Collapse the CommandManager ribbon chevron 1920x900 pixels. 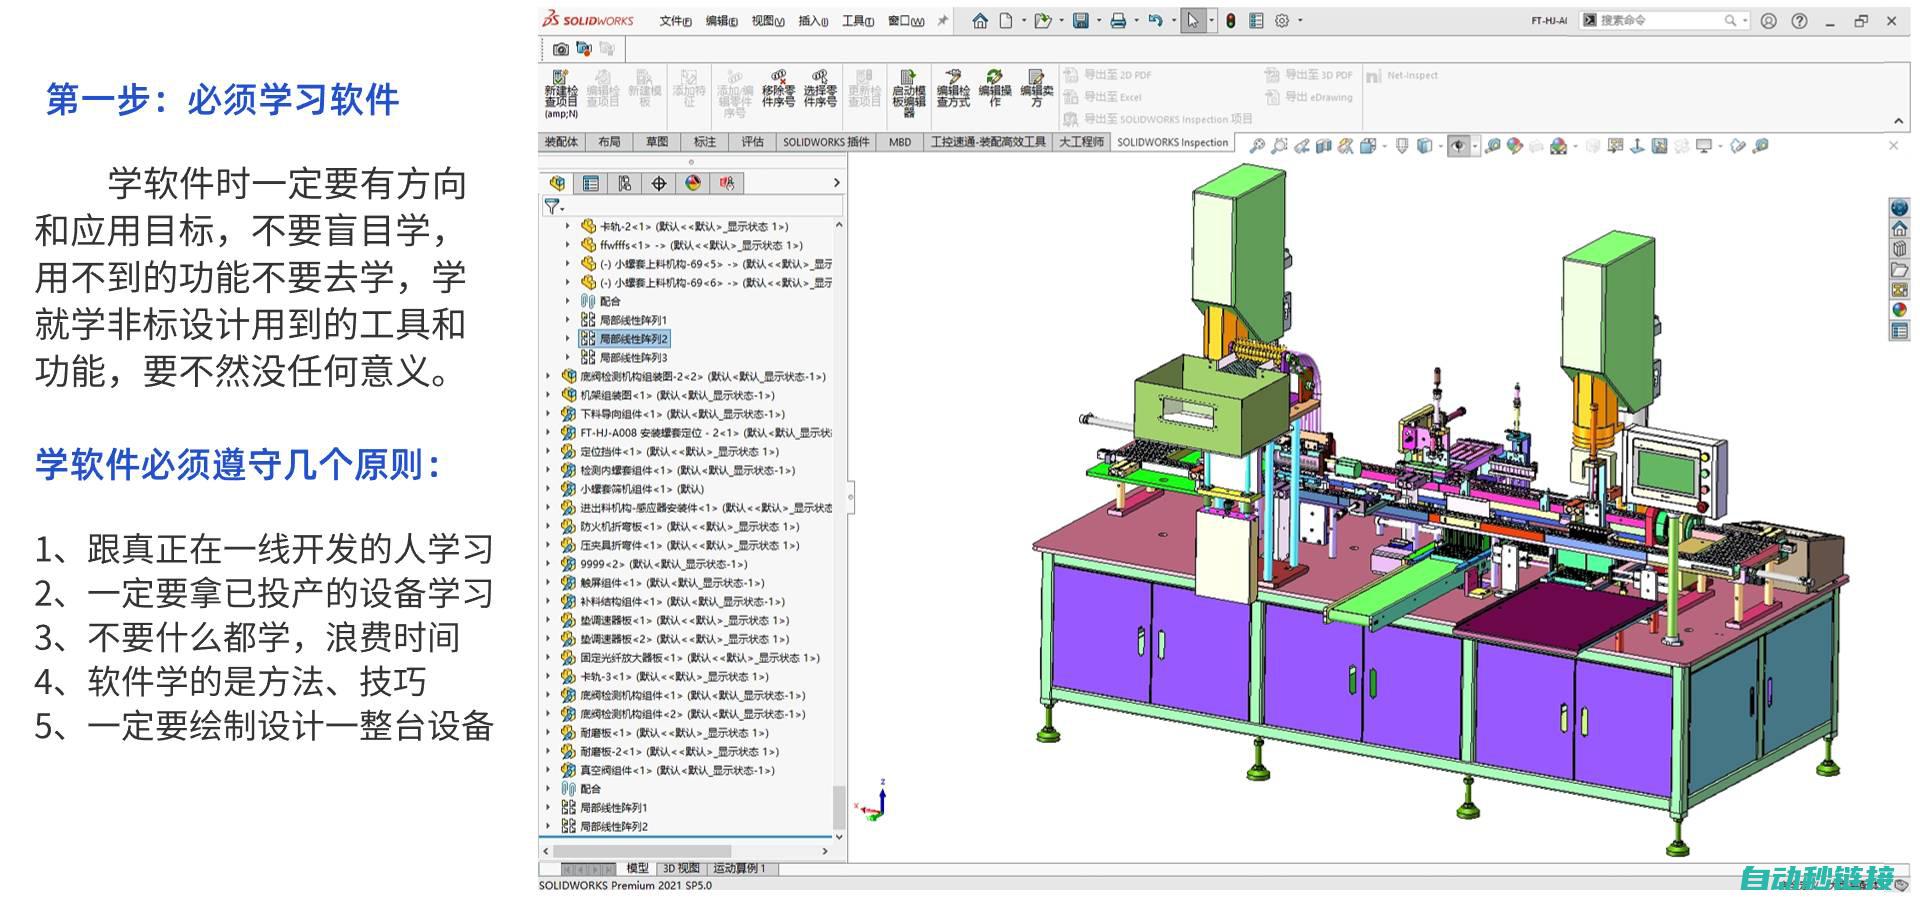[1898, 121]
